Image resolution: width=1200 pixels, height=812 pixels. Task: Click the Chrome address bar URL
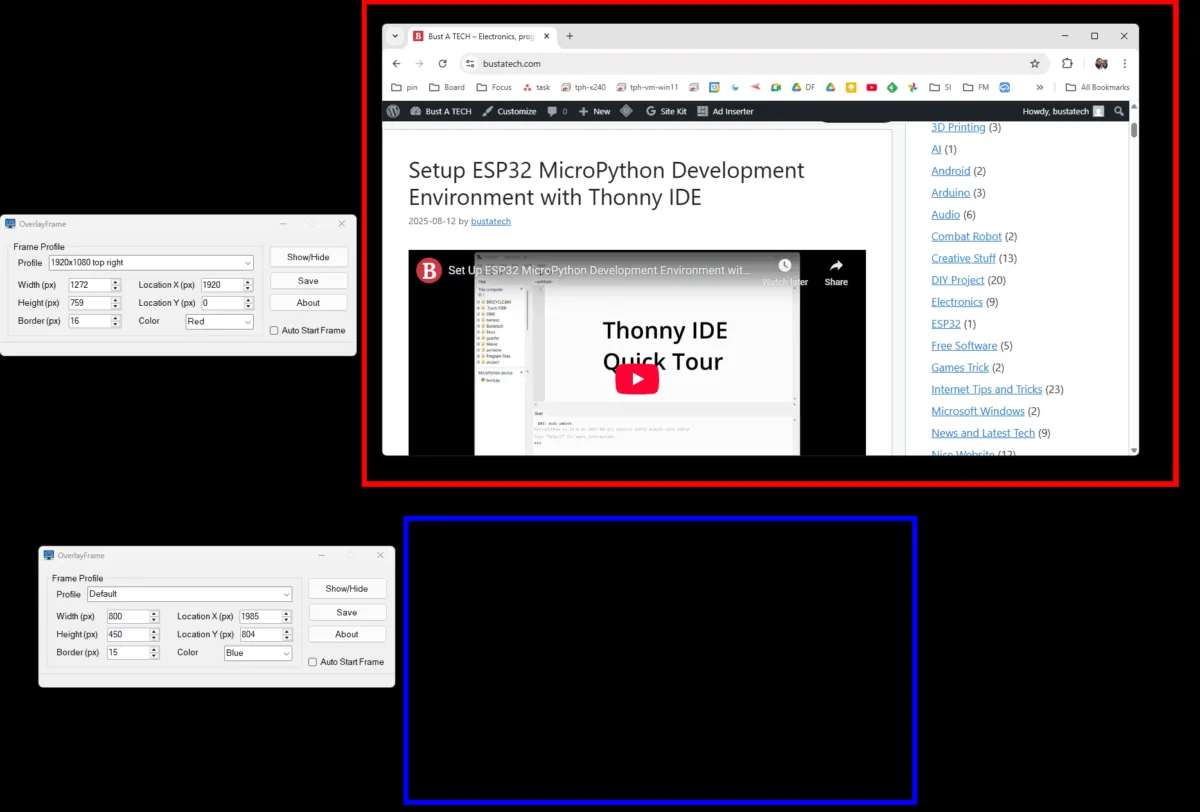(x=512, y=63)
